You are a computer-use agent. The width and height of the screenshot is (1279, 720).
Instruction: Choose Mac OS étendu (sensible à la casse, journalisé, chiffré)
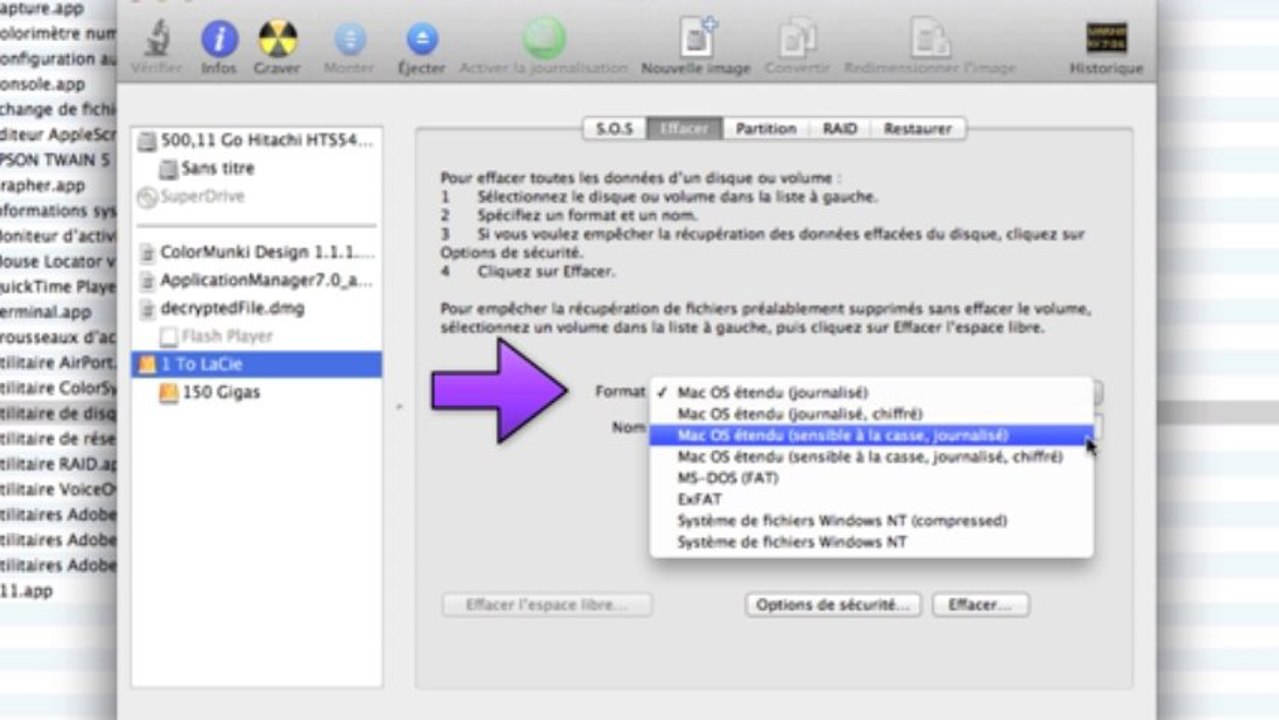871,456
